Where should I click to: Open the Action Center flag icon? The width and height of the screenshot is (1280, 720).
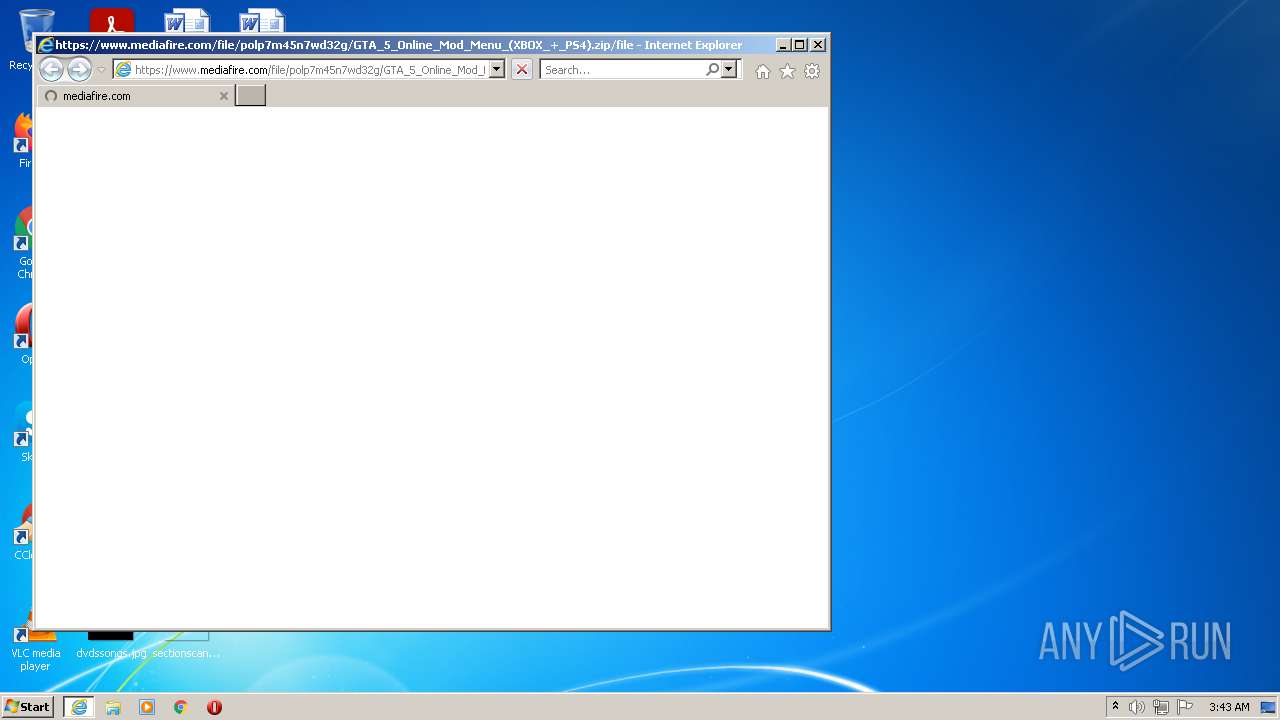[x=1185, y=707]
